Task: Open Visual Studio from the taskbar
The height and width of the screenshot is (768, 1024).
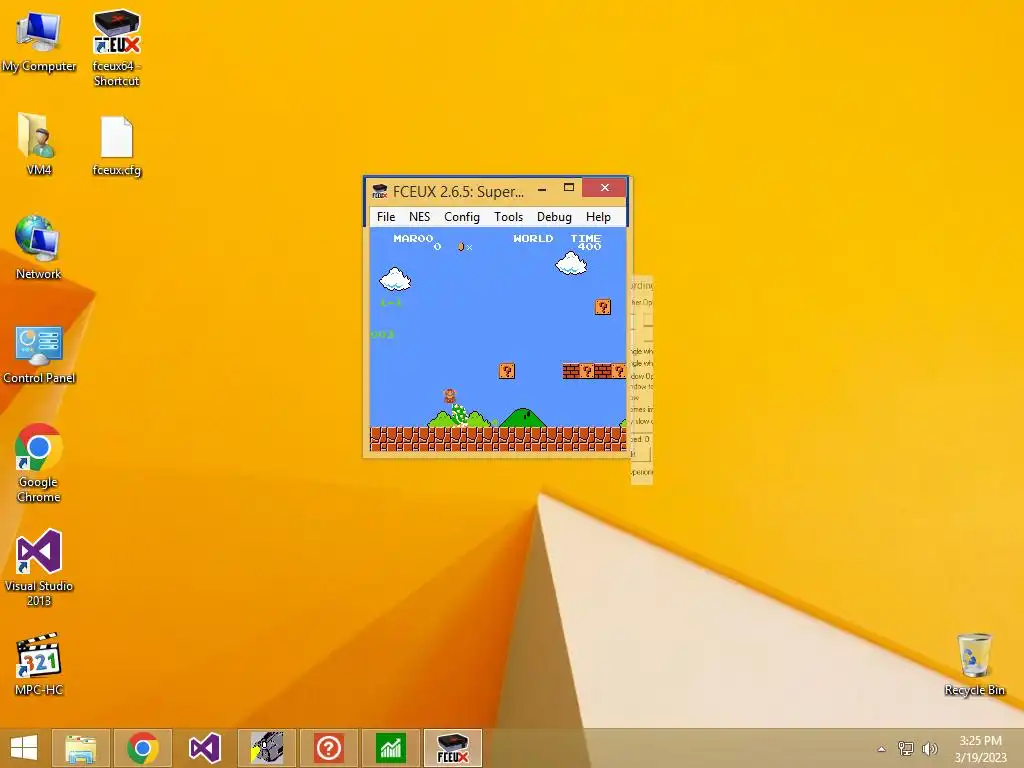Action: [204, 748]
